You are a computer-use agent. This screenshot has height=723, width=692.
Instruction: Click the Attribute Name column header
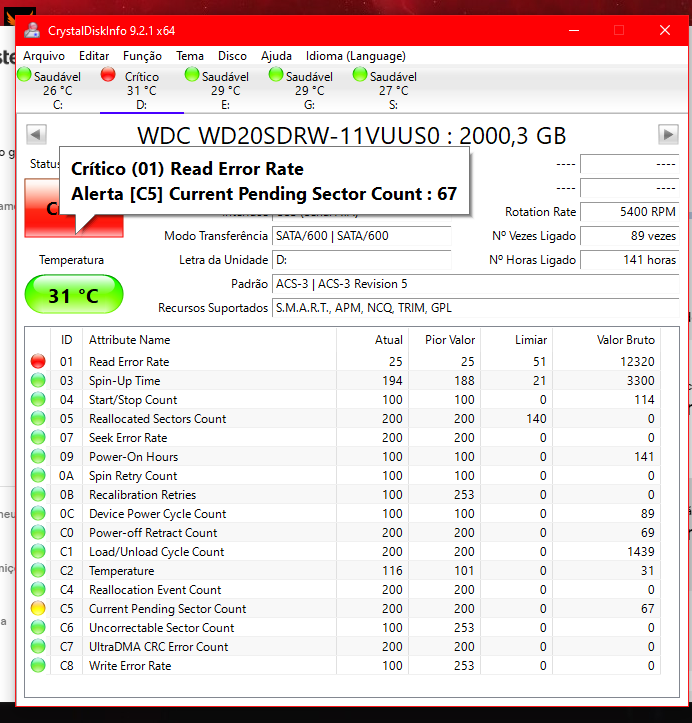pos(210,340)
